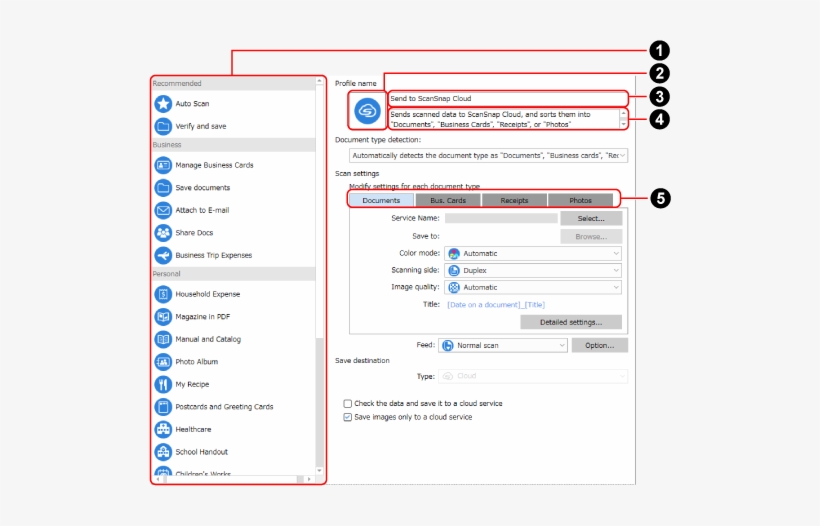
Task: Click the Duplex scanning side icon
Action: (454, 270)
